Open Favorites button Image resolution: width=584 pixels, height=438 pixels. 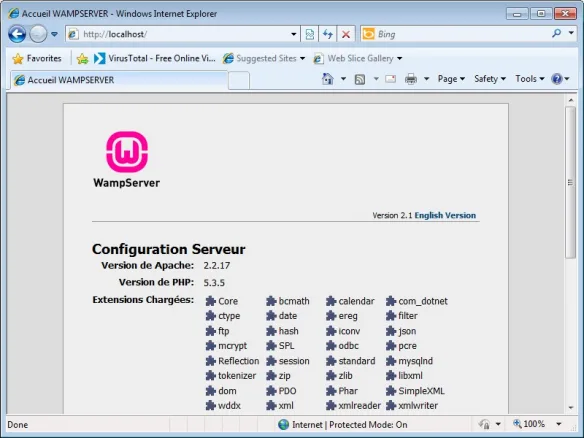tap(36, 58)
